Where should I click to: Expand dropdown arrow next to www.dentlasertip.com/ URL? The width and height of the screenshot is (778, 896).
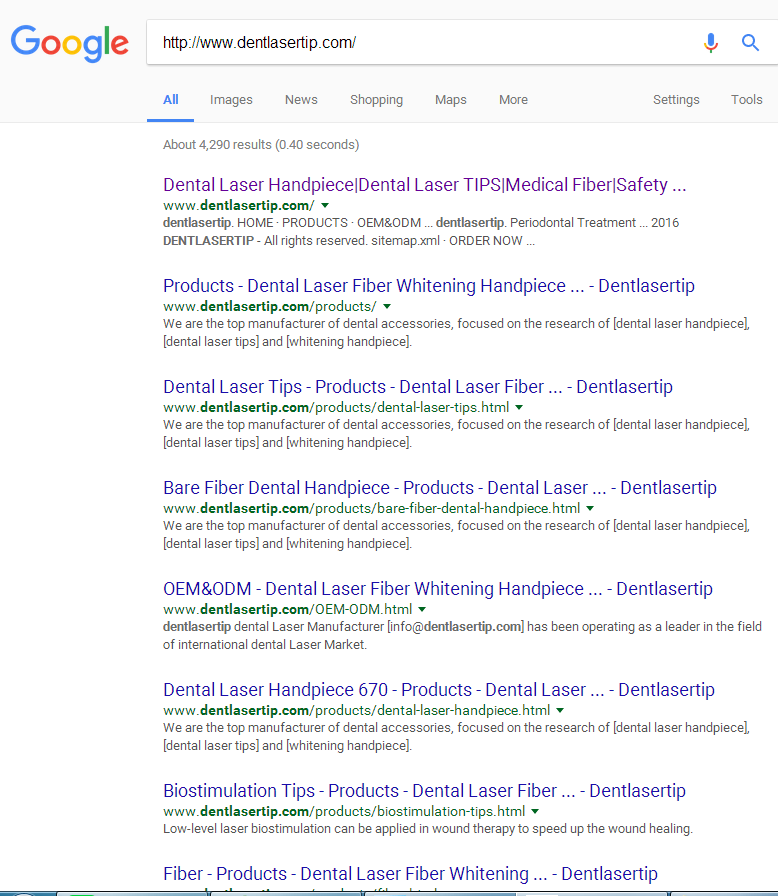tap(325, 205)
